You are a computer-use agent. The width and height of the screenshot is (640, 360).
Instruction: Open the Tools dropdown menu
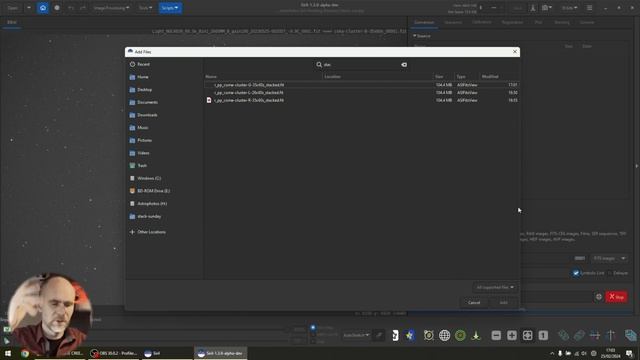click(145, 8)
